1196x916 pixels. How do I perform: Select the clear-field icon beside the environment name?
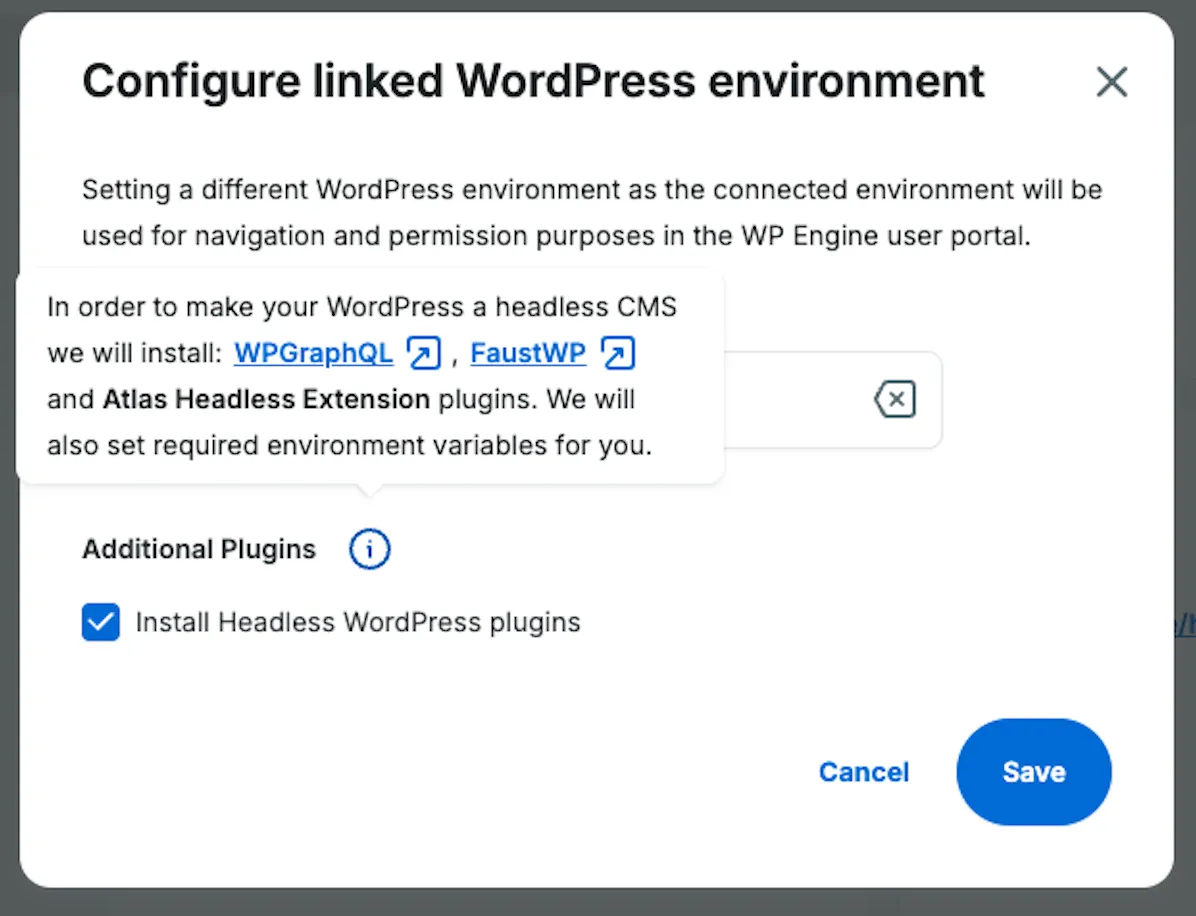click(x=895, y=399)
